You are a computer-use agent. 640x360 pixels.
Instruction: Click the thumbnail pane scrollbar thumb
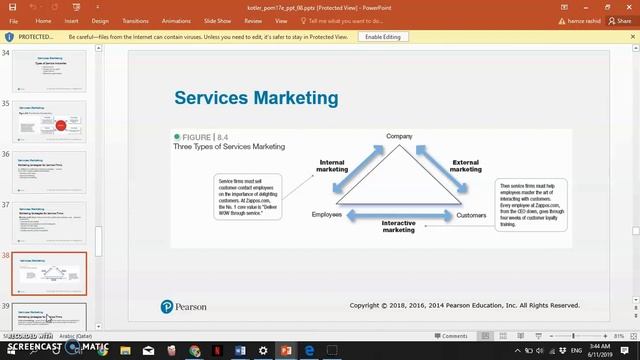[x=98, y=242]
